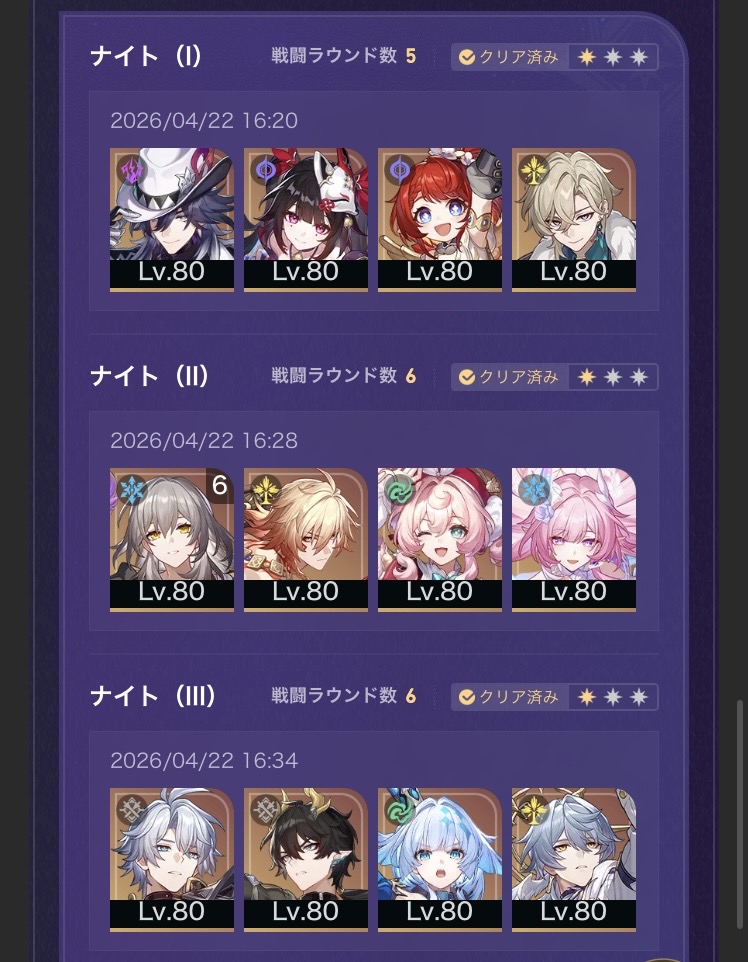Click the vertical scrollbar on the right edge
This screenshot has width=748, height=962.
click(740, 815)
